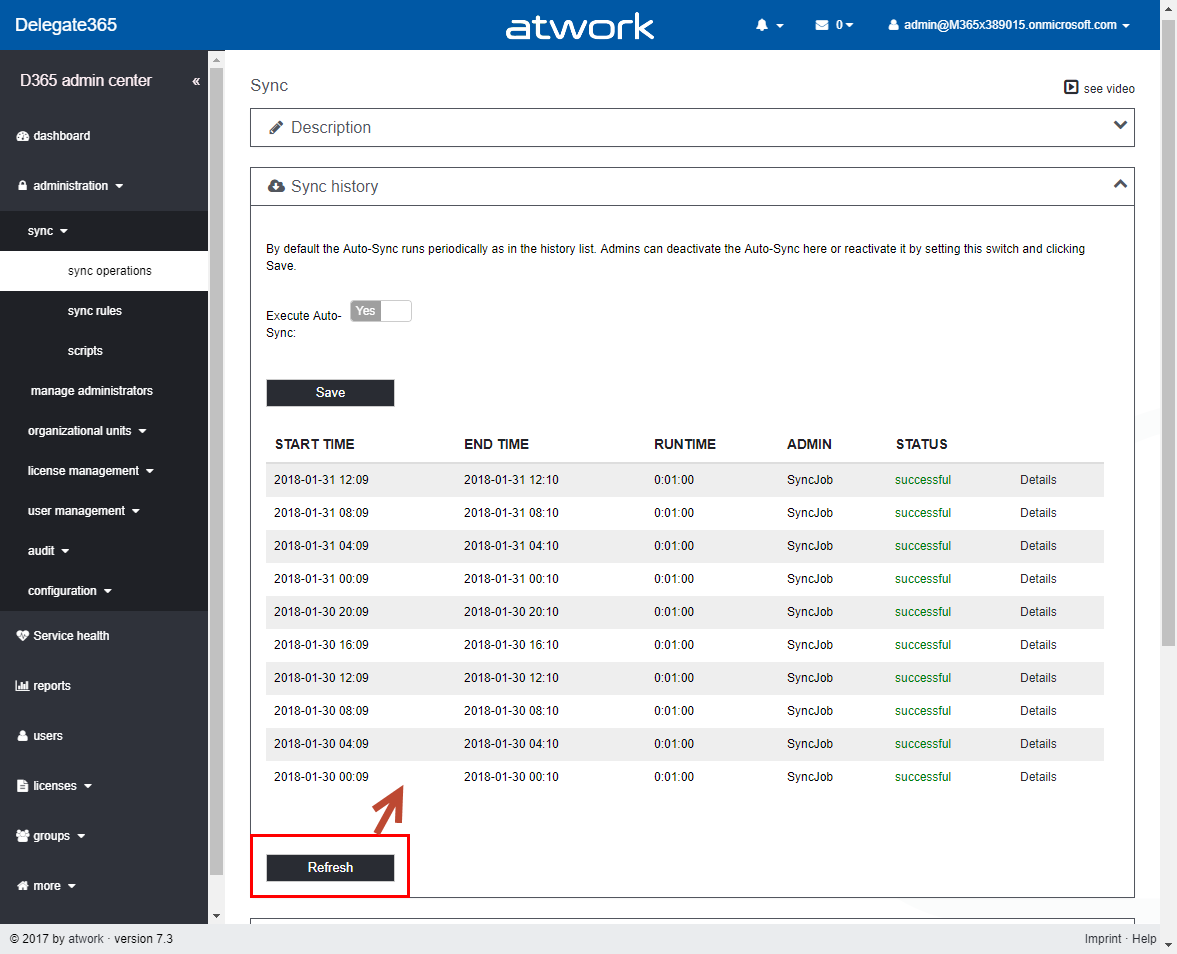
Task: Collapse sidebar with double chevron icon
Action: (196, 81)
